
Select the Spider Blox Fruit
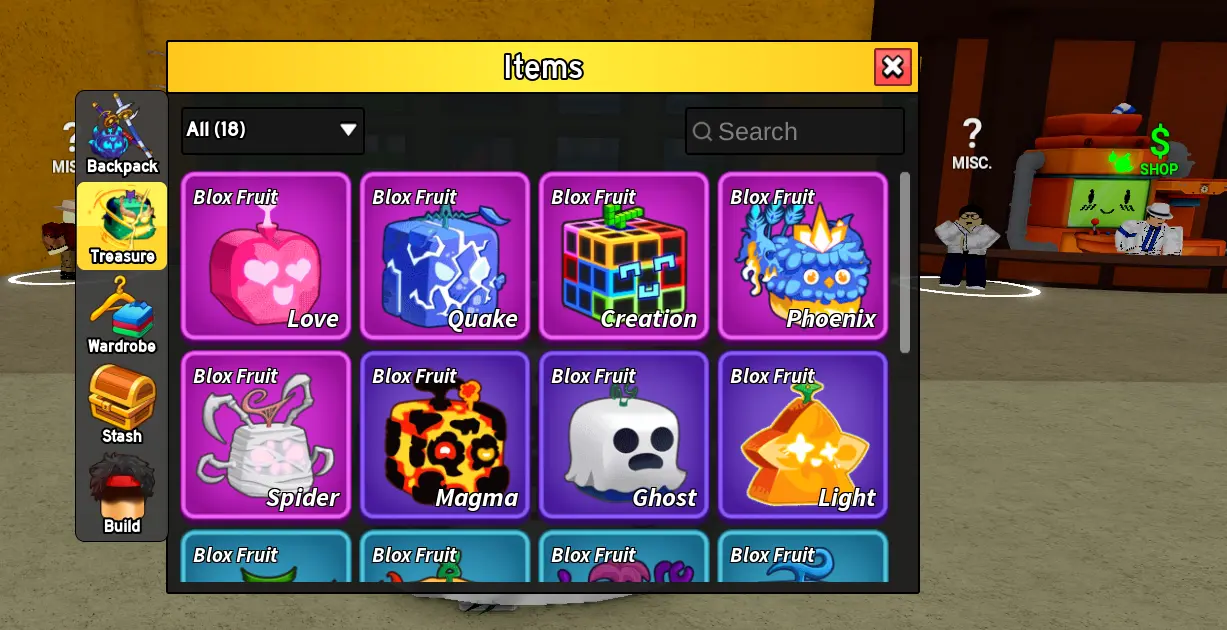point(266,435)
